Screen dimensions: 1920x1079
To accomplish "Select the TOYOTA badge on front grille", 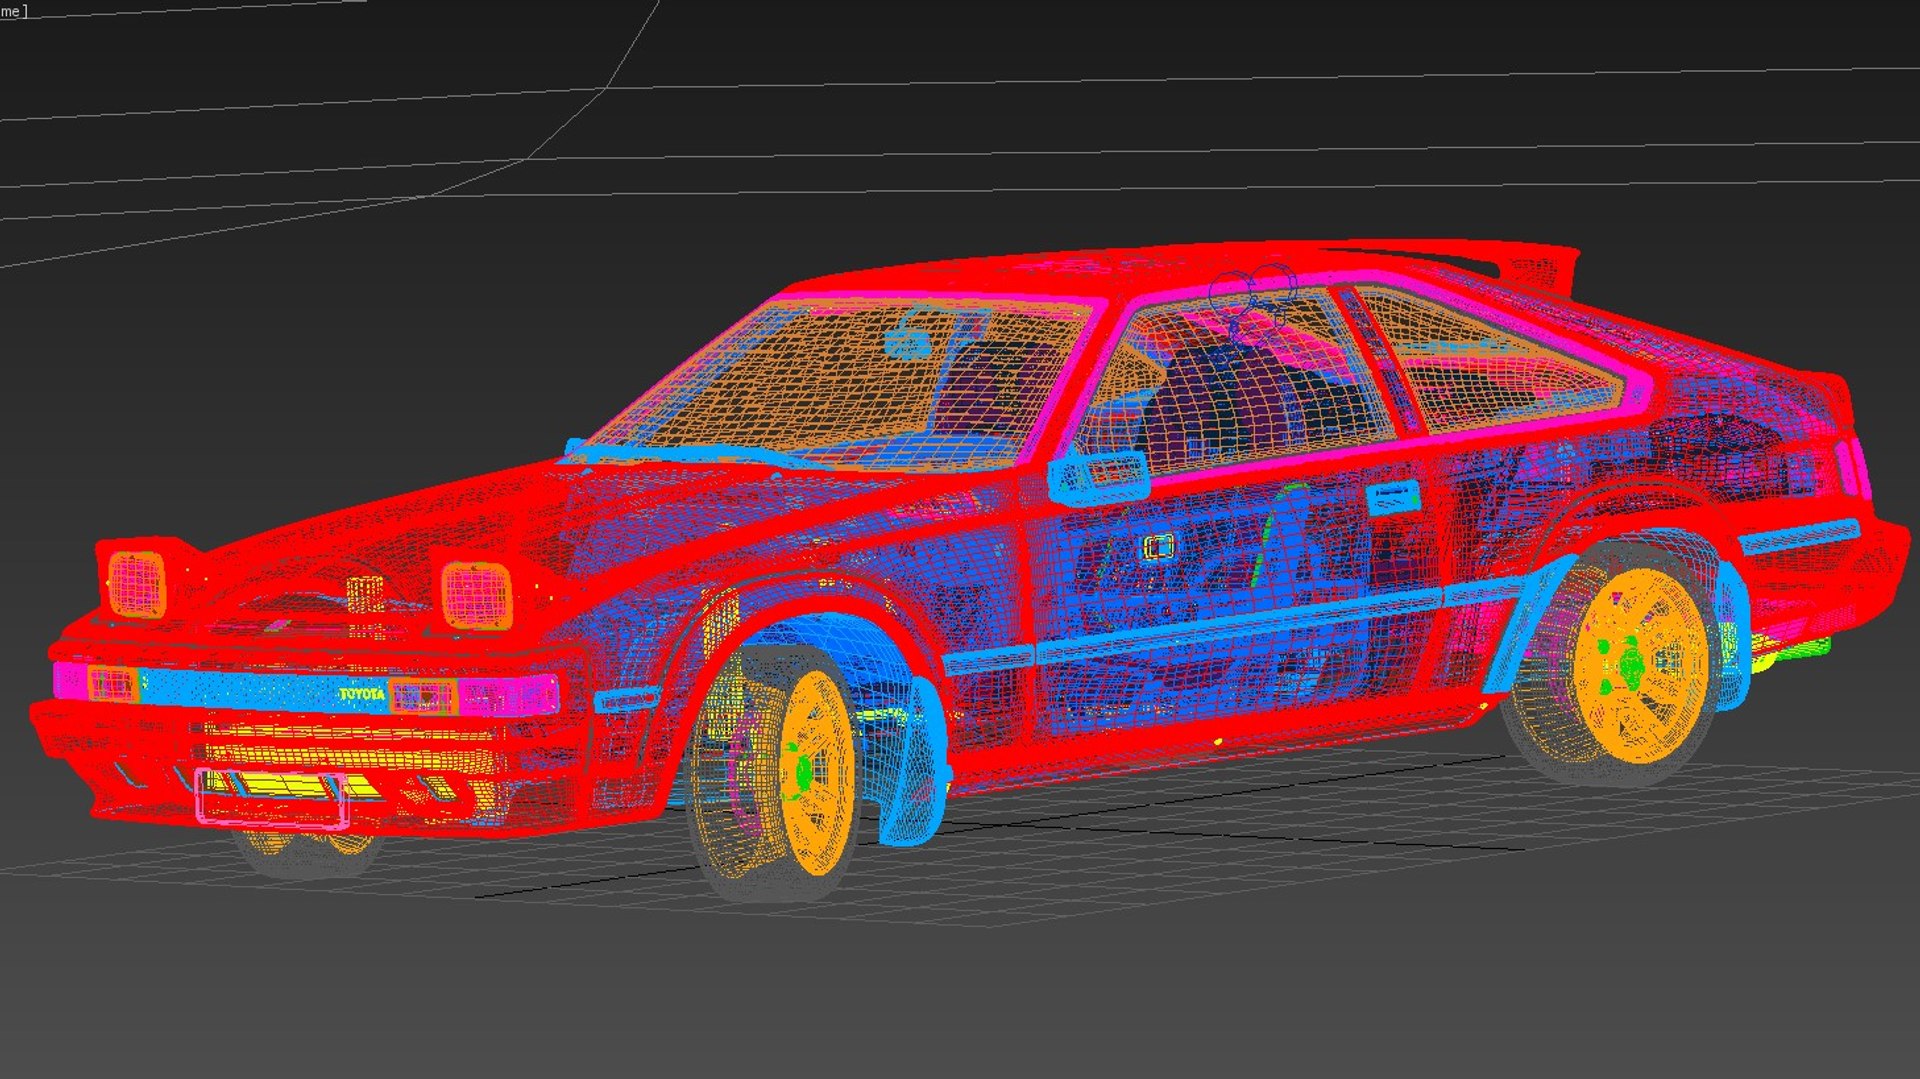I will 362,693.
